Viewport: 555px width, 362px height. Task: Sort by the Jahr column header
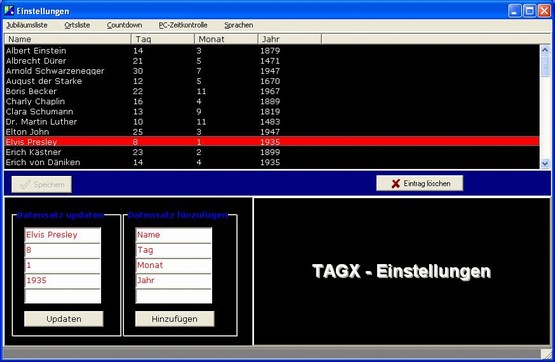click(x=290, y=39)
